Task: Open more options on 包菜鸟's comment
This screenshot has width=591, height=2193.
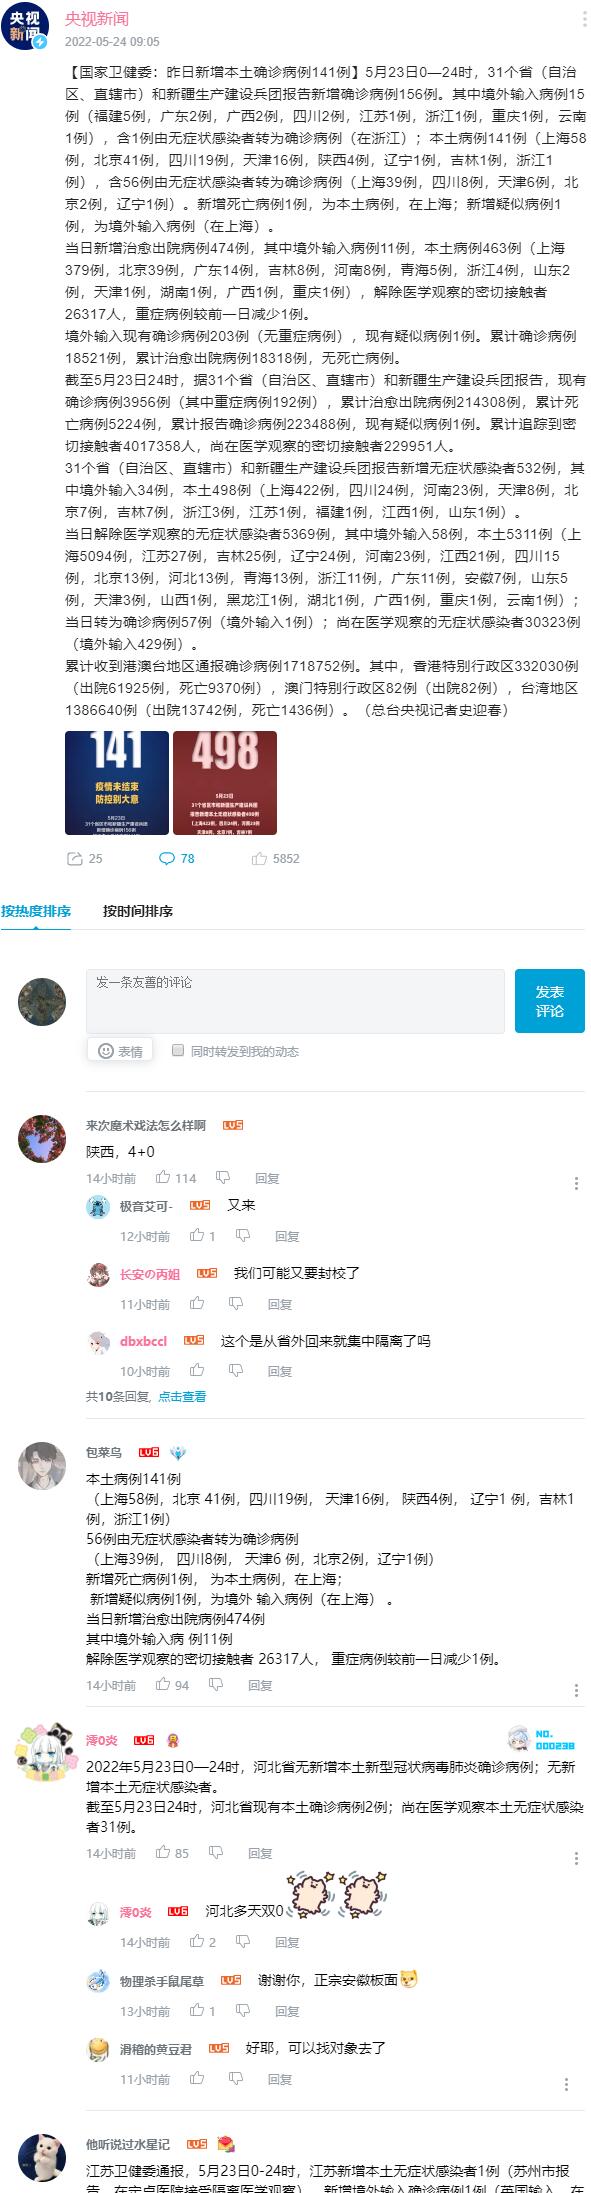Action: pyautogui.click(x=576, y=1690)
